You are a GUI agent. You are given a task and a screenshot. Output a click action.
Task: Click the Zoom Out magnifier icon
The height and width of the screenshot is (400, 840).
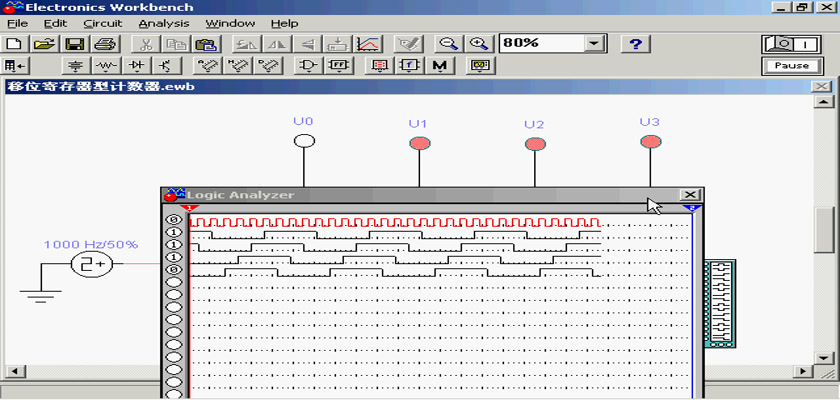(450, 44)
